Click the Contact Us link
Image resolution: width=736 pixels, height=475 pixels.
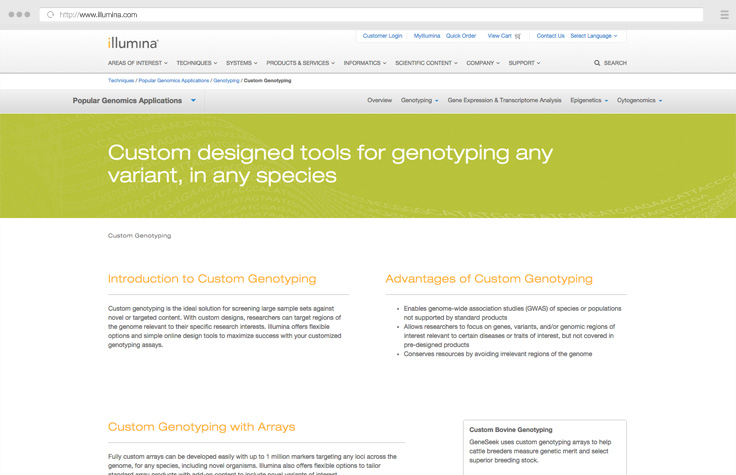tap(550, 36)
